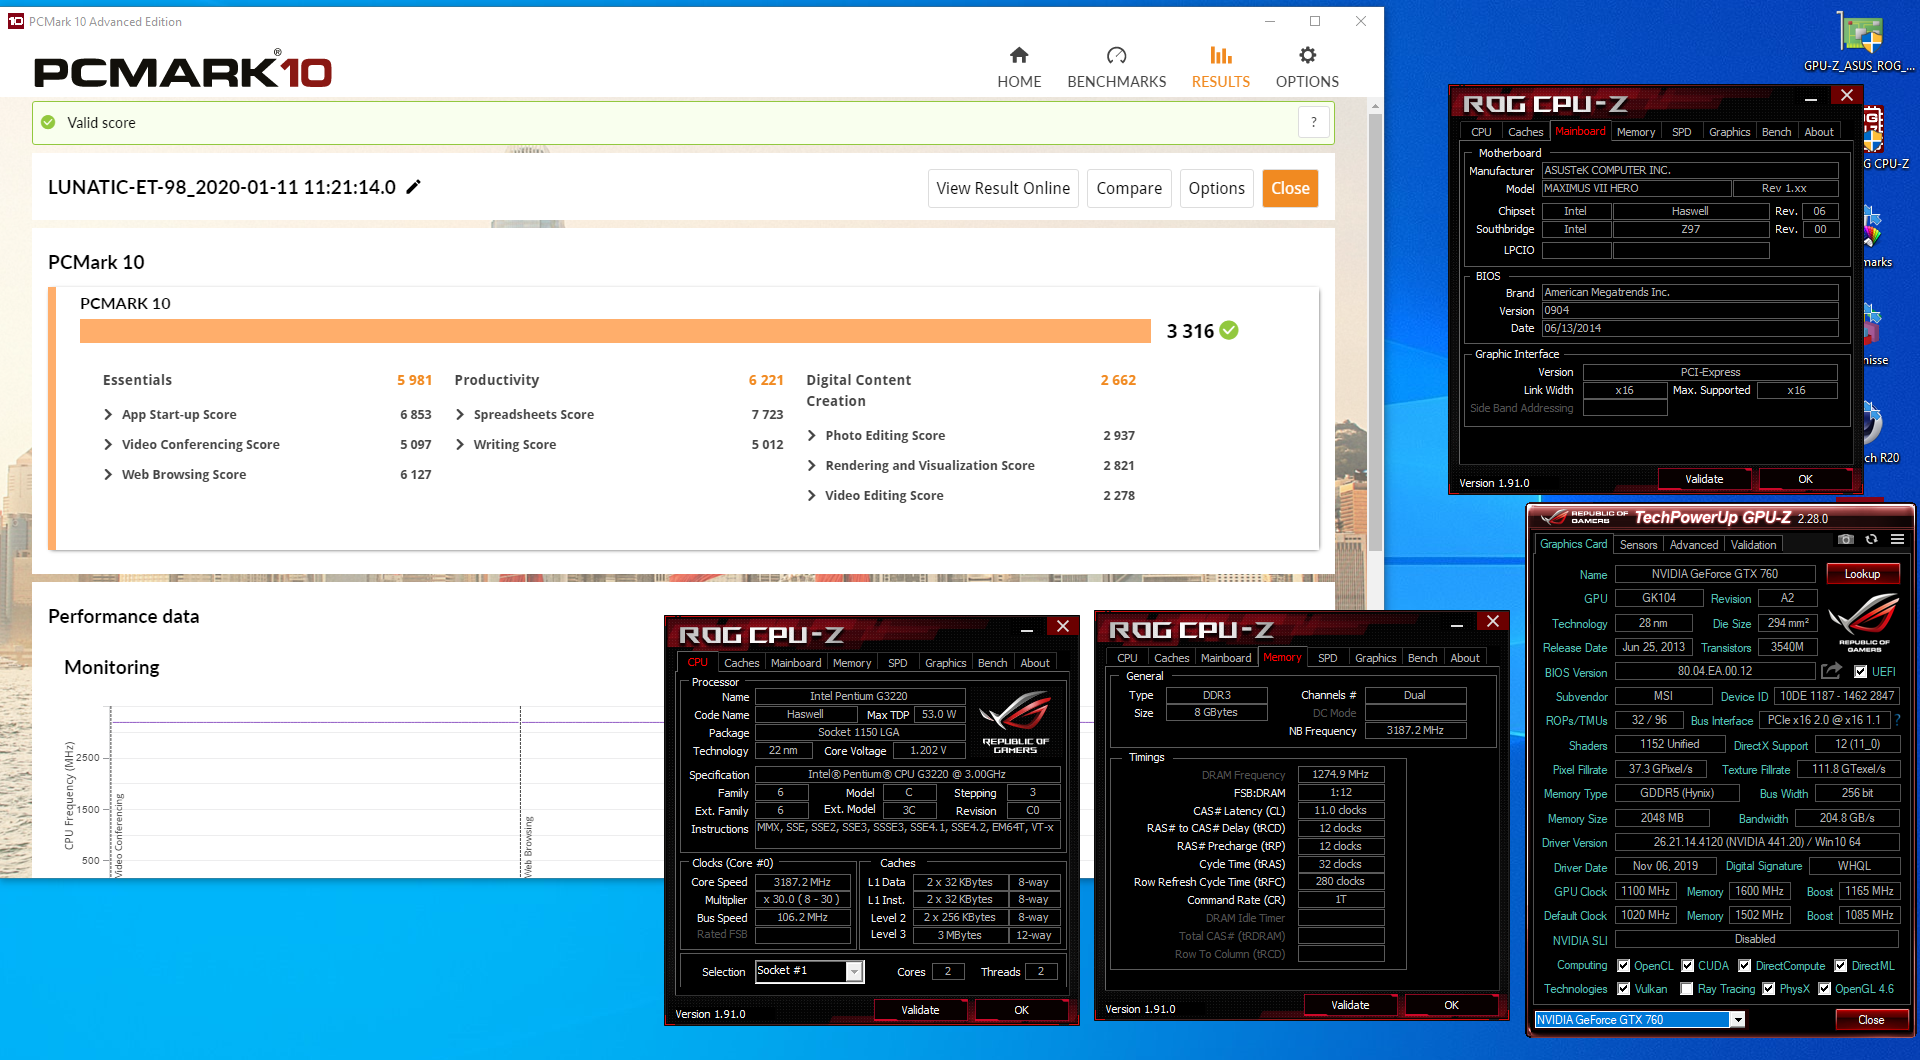Expand Spreadsheets Score row
Image resolution: width=1920 pixels, height=1060 pixels.
tap(460, 414)
